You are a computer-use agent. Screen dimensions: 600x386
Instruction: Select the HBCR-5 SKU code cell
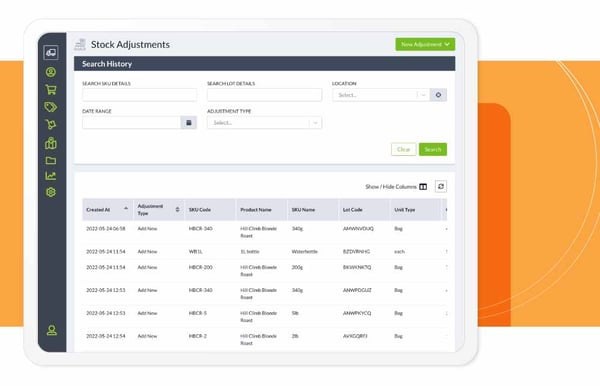(x=197, y=313)
